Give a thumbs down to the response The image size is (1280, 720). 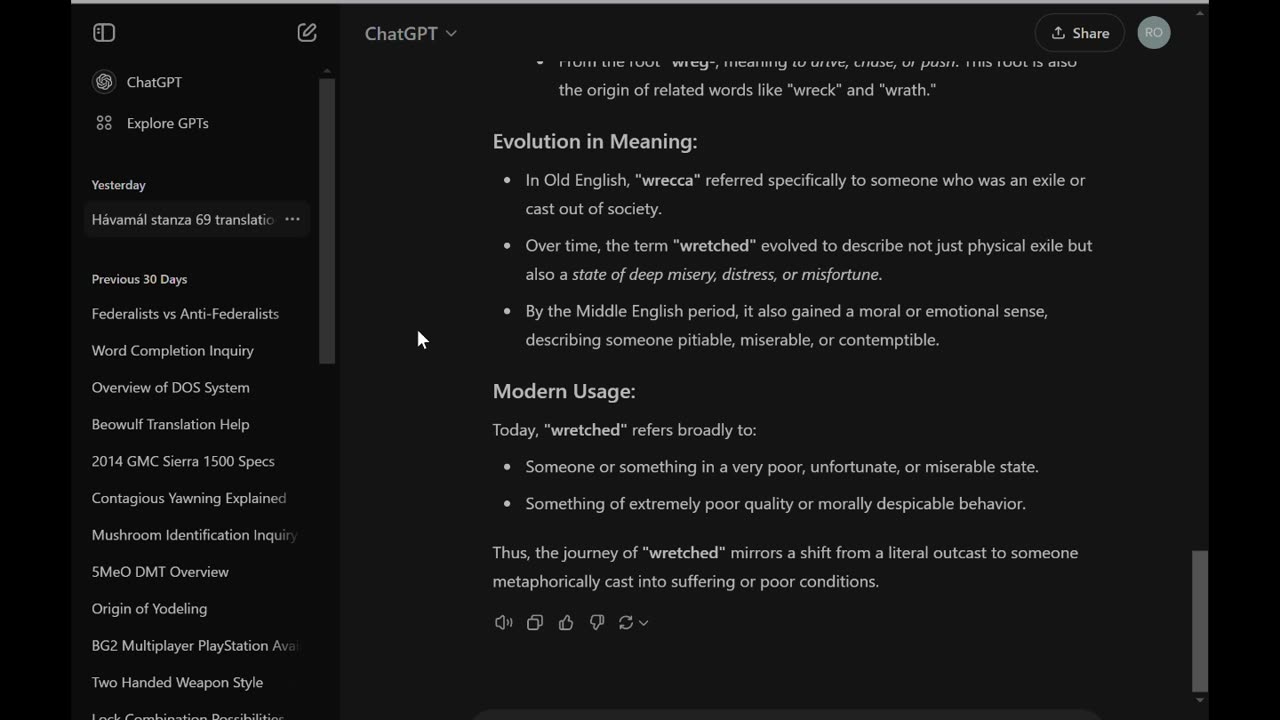point(597,622)
